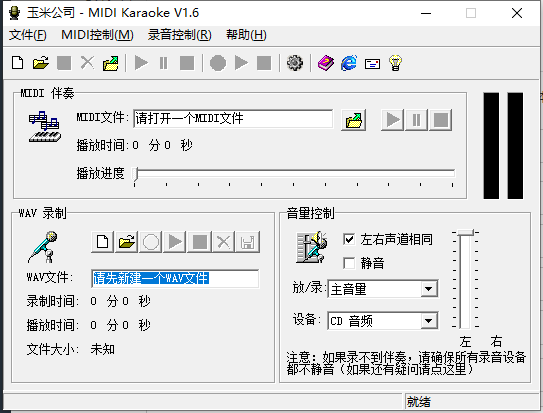Expand the 放/录 主音量 dropdown
The height and width of the screenshot is (413, 543).
(429, 289)
